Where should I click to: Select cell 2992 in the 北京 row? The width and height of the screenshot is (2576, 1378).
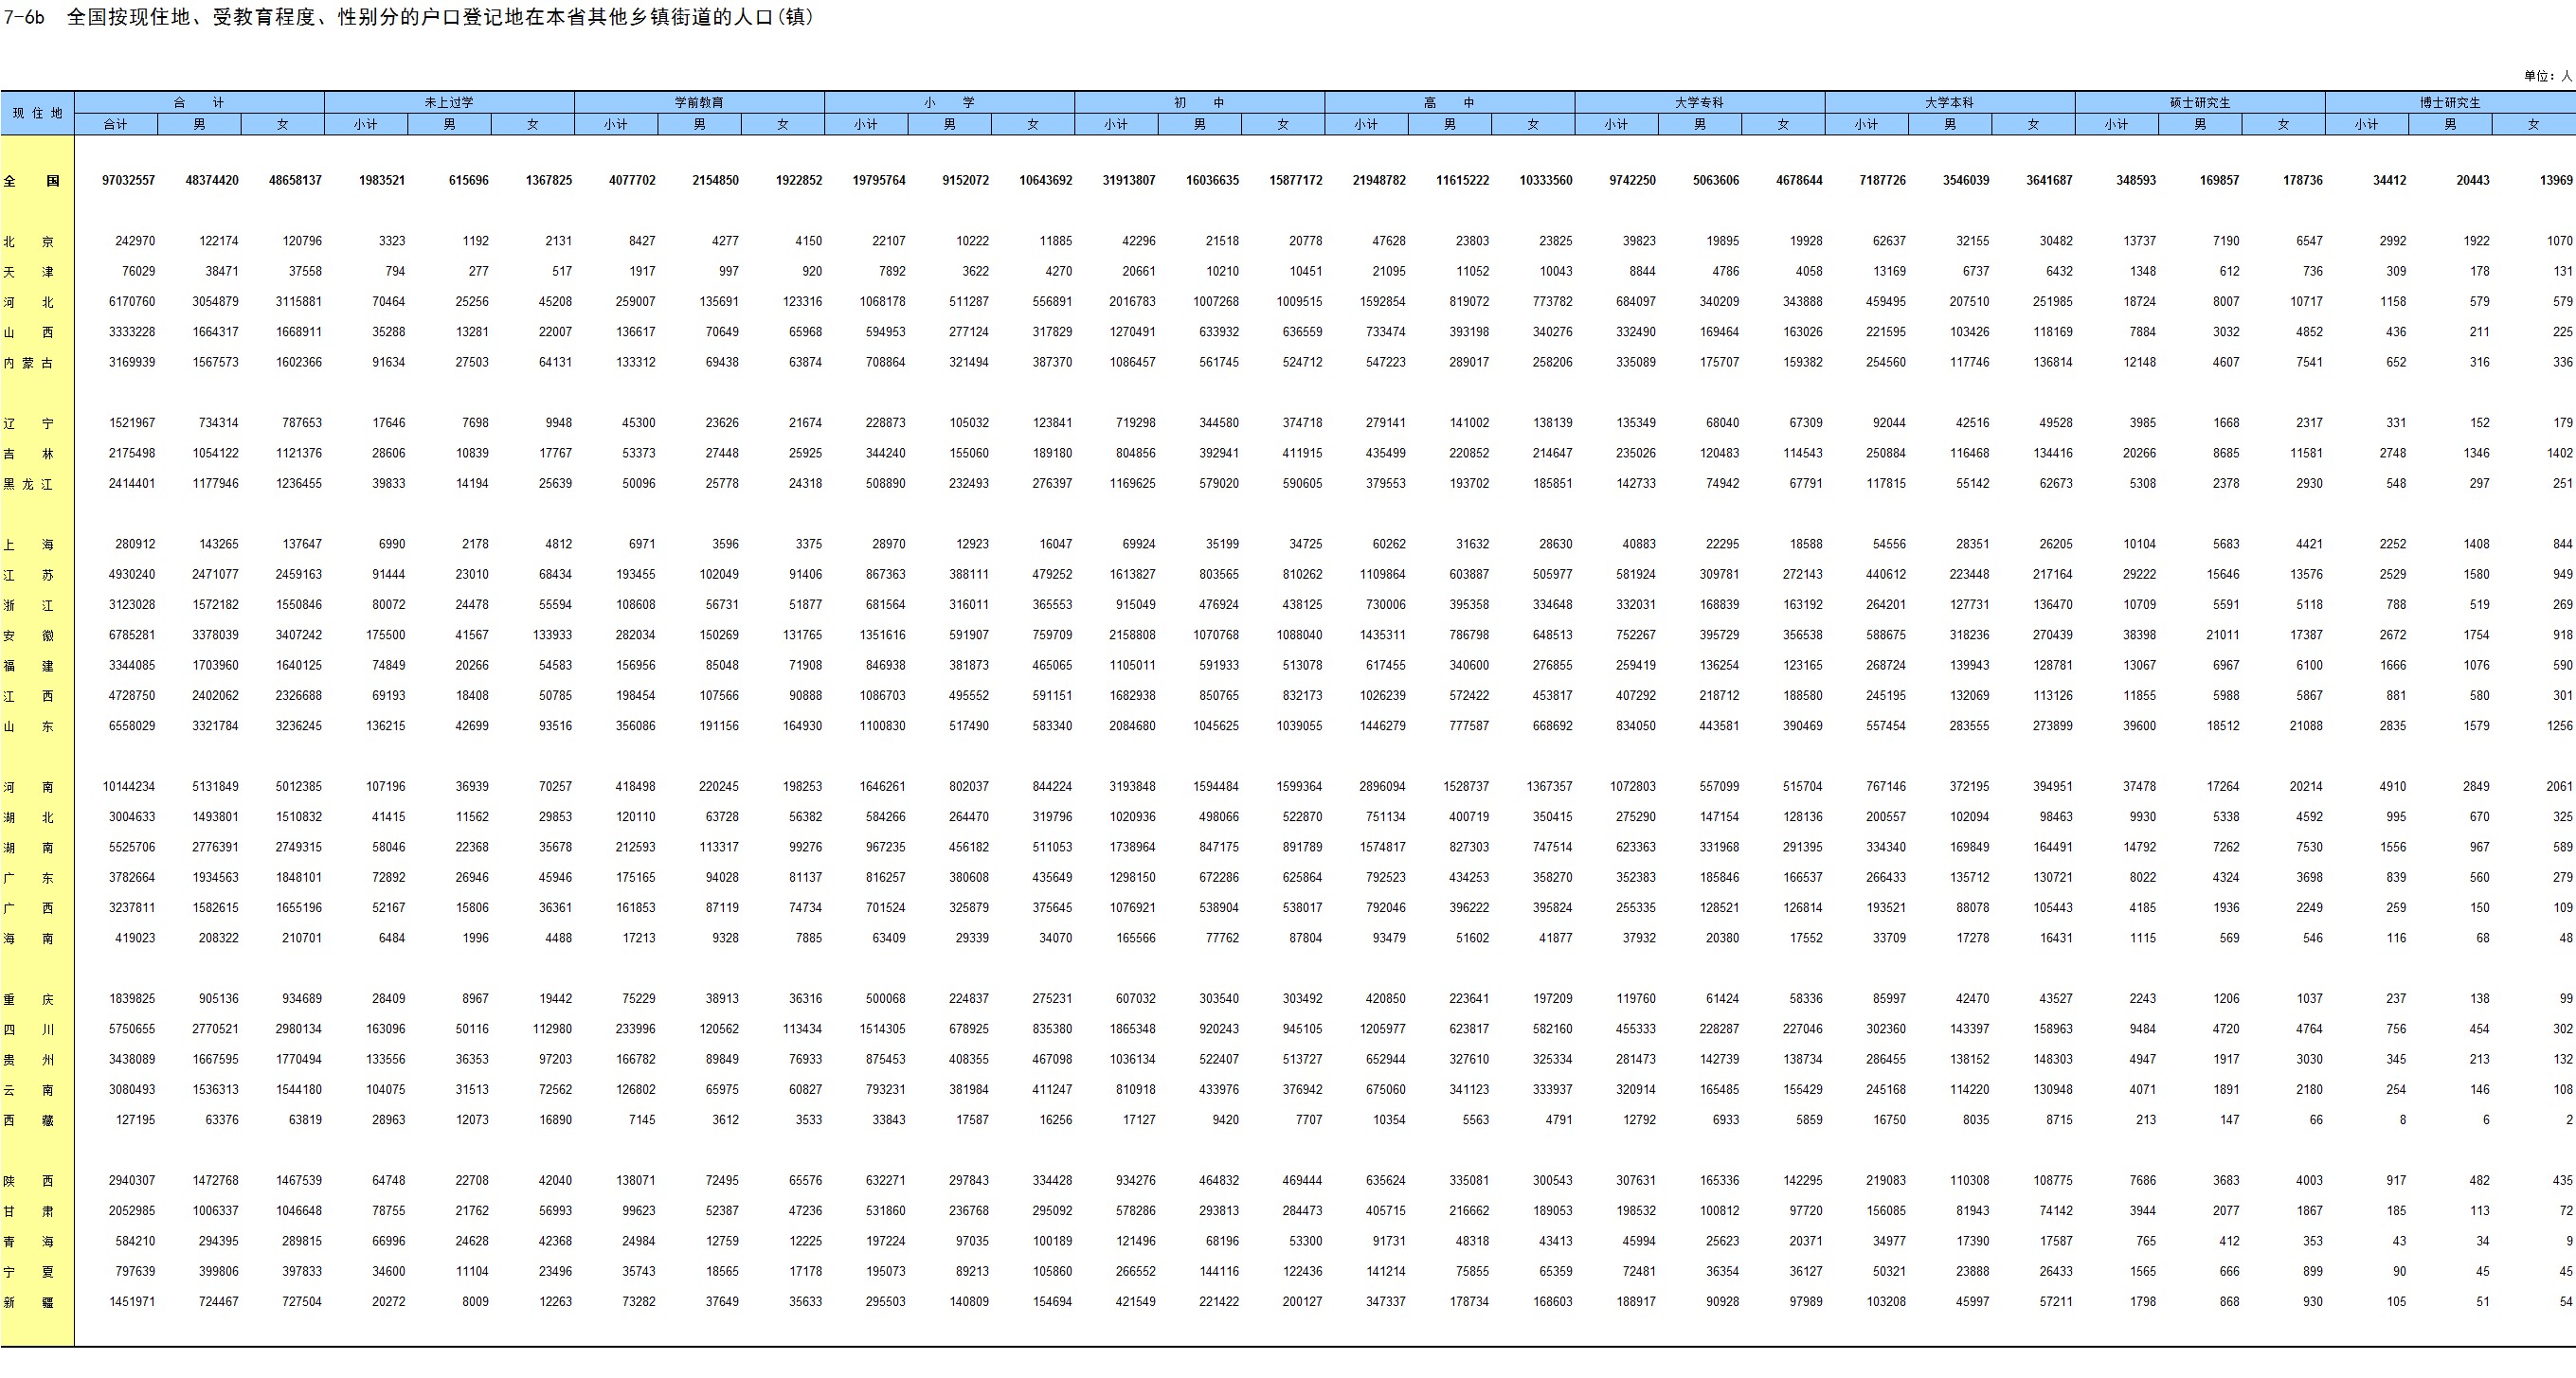(x=2392, y=241)
